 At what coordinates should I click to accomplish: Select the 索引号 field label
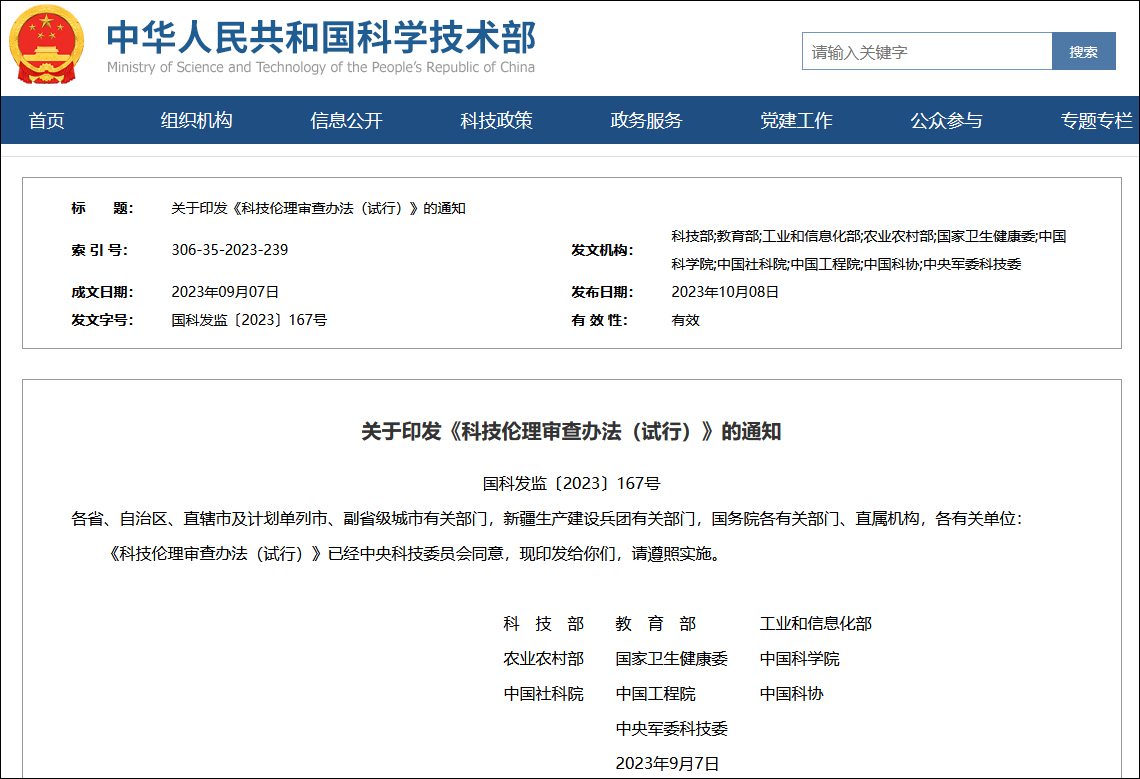[x=100, y=250]
